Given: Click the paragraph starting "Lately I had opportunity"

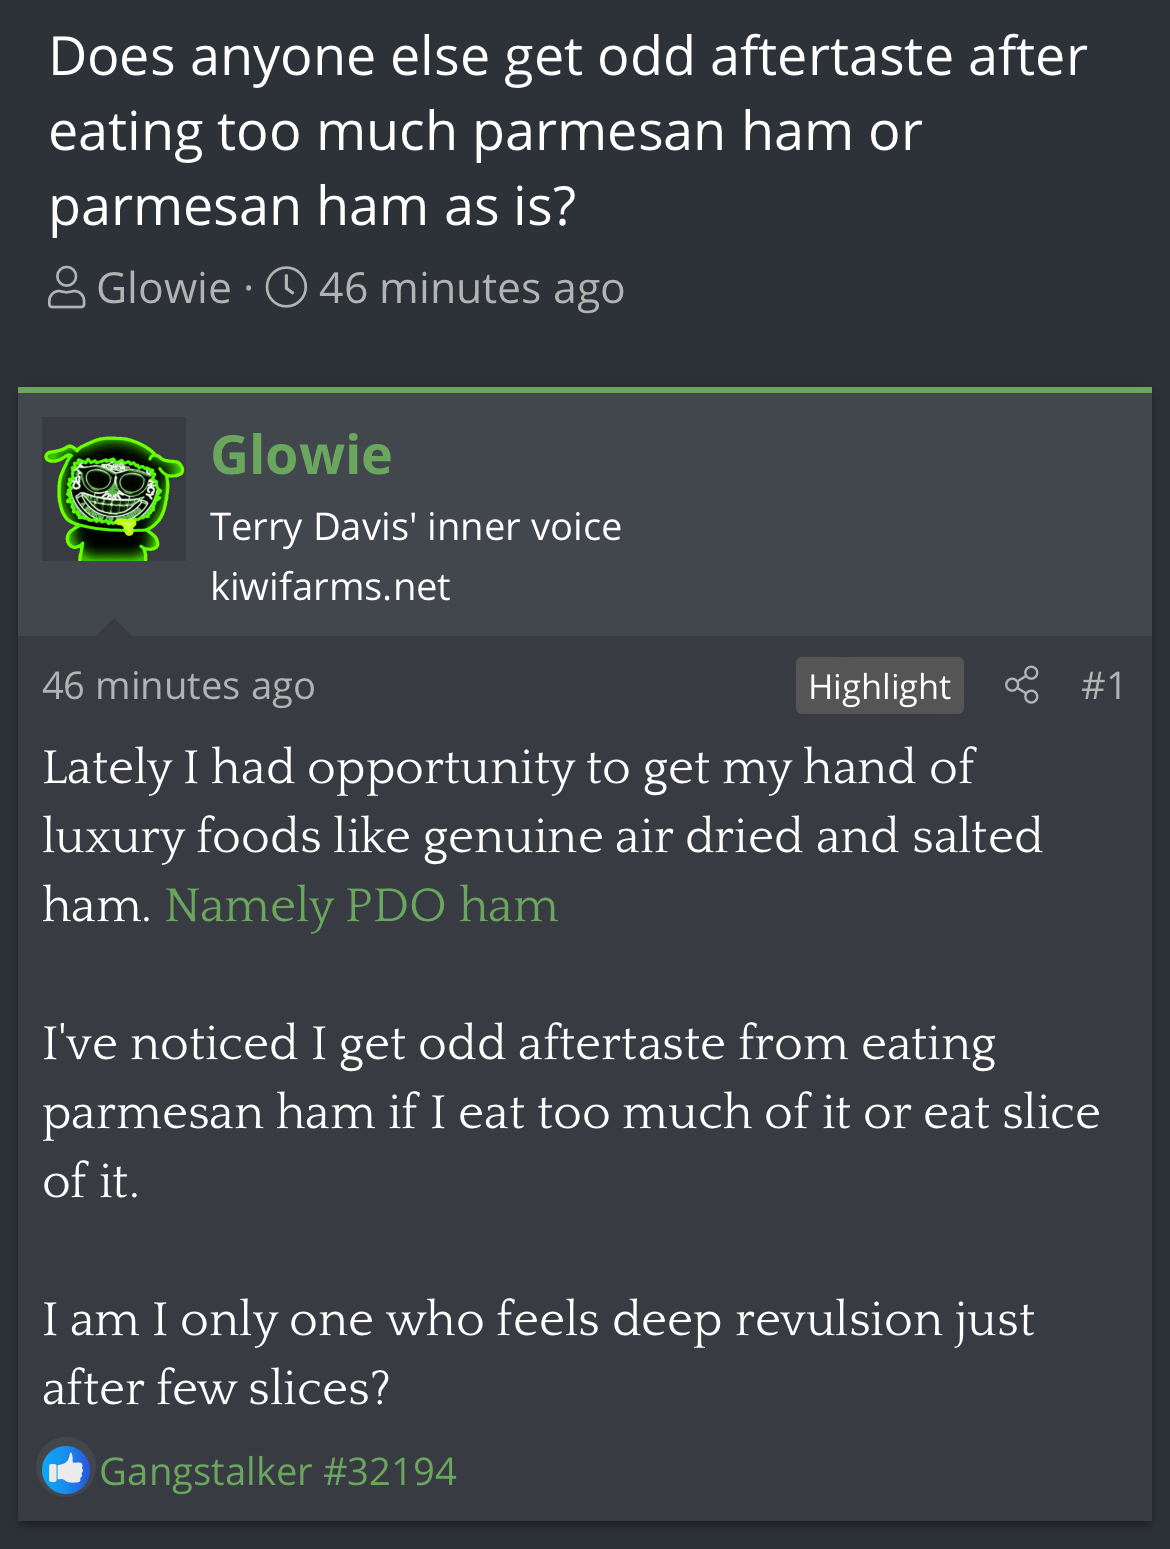Looking at the screenshot, I should (x=541, y=835).
